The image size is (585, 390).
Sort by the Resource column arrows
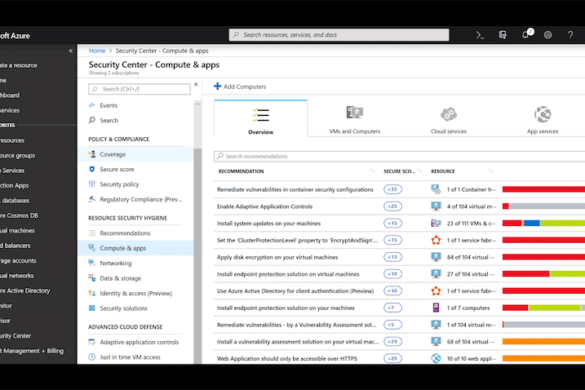490,171
